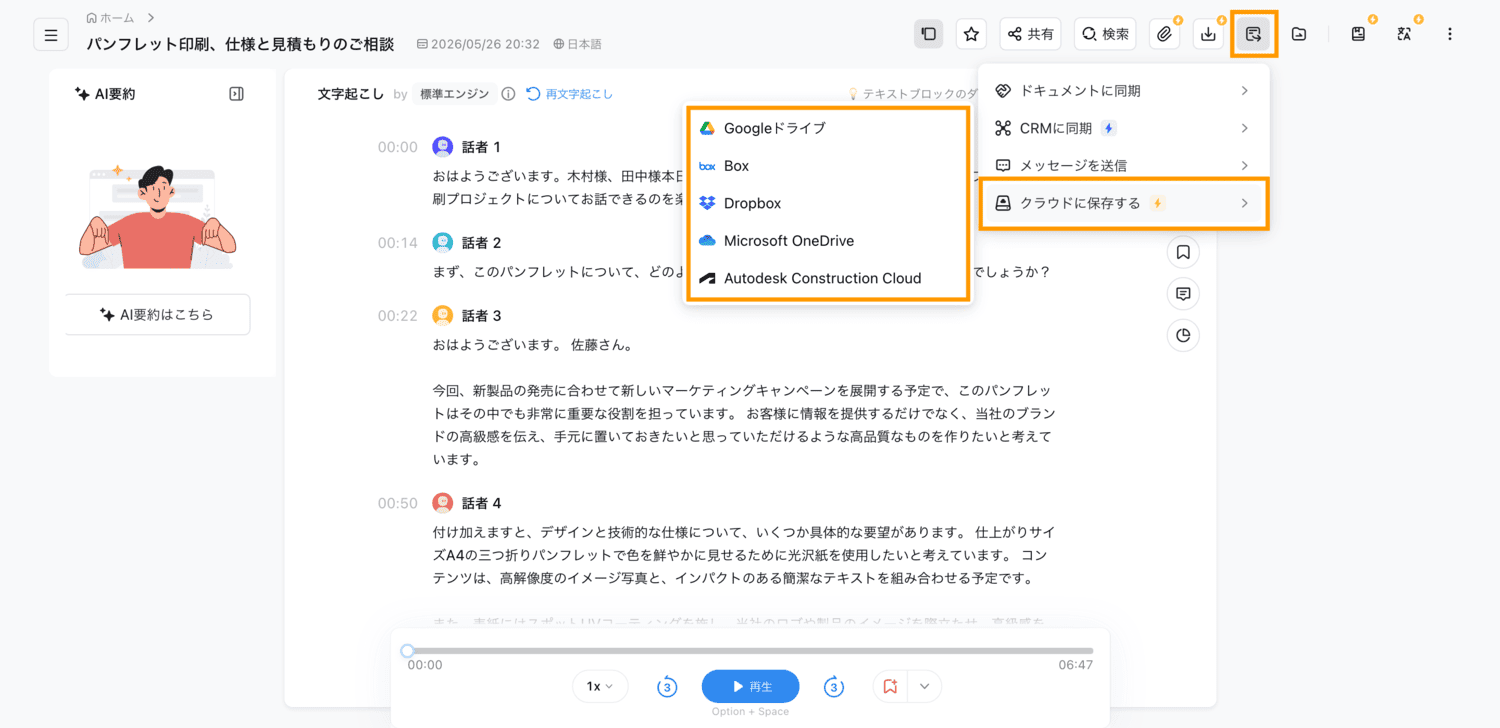
Task: Click the 標準エンジン tag
Action: pyautogui.click(x=454, y=94)
